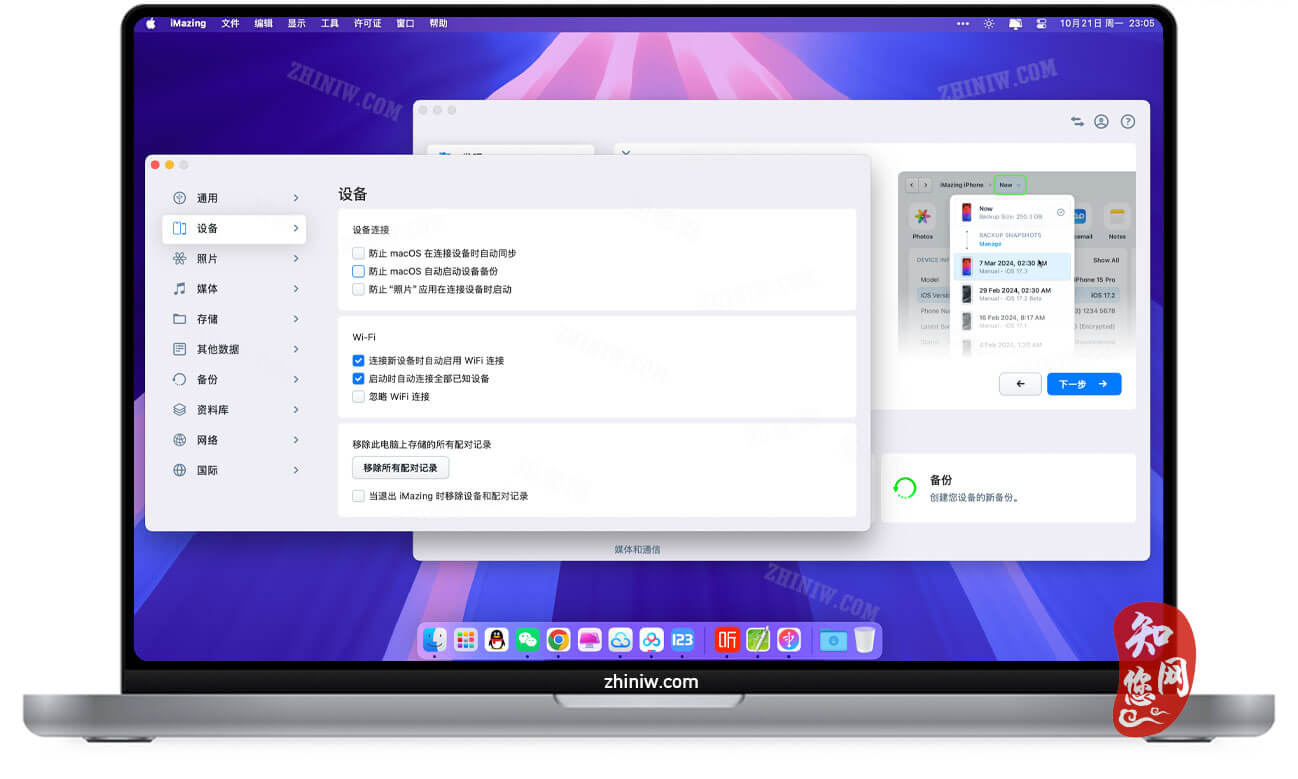Open the Trash in the Dock
1298x779 pixels.
(x=864, y=640)
